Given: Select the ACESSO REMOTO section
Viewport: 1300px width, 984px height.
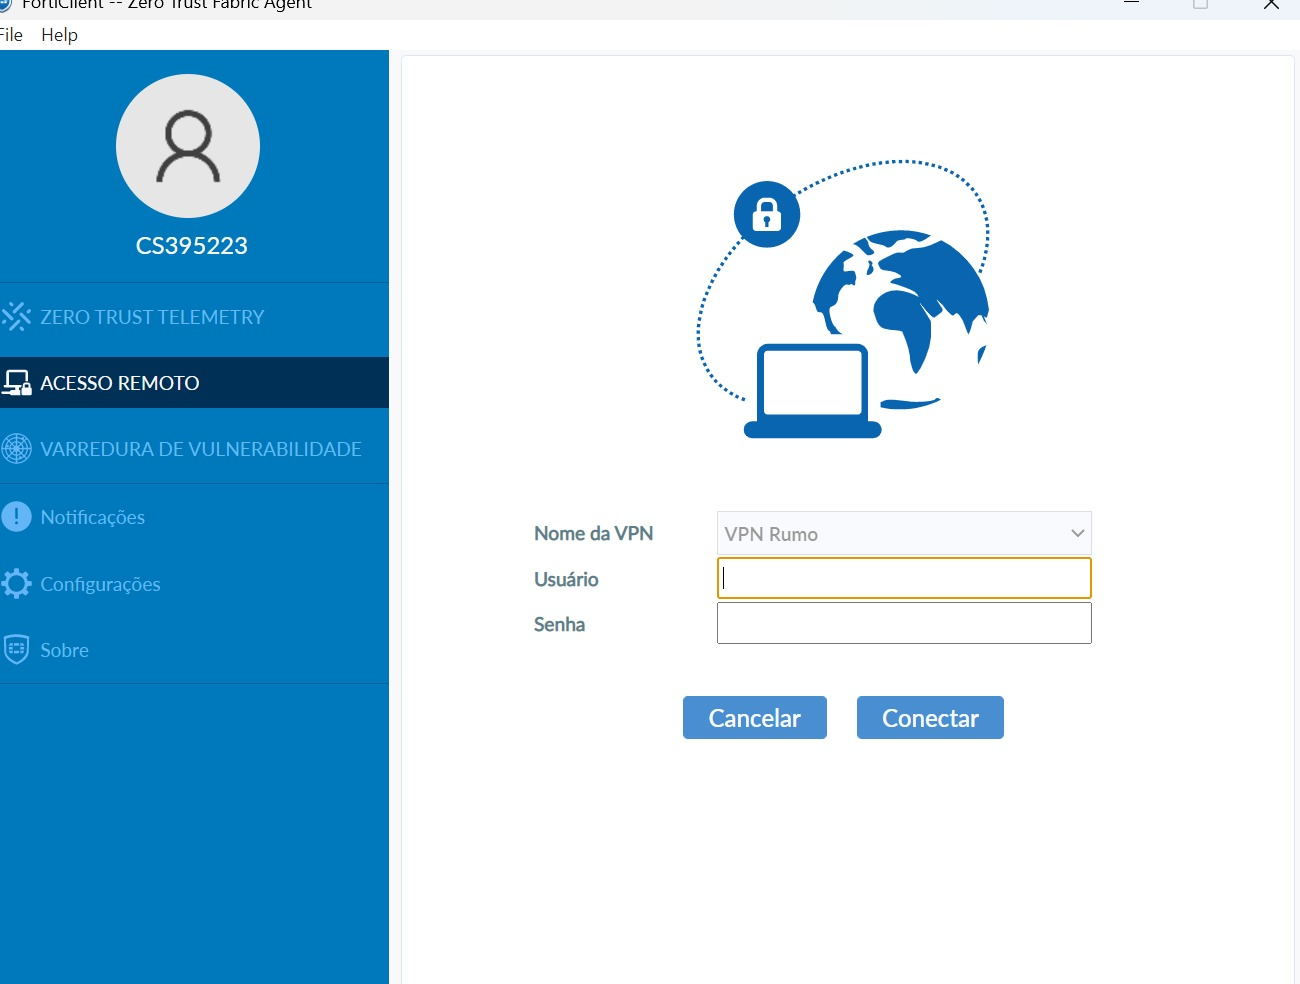Looking at the screenshot, I should [194, 383].
